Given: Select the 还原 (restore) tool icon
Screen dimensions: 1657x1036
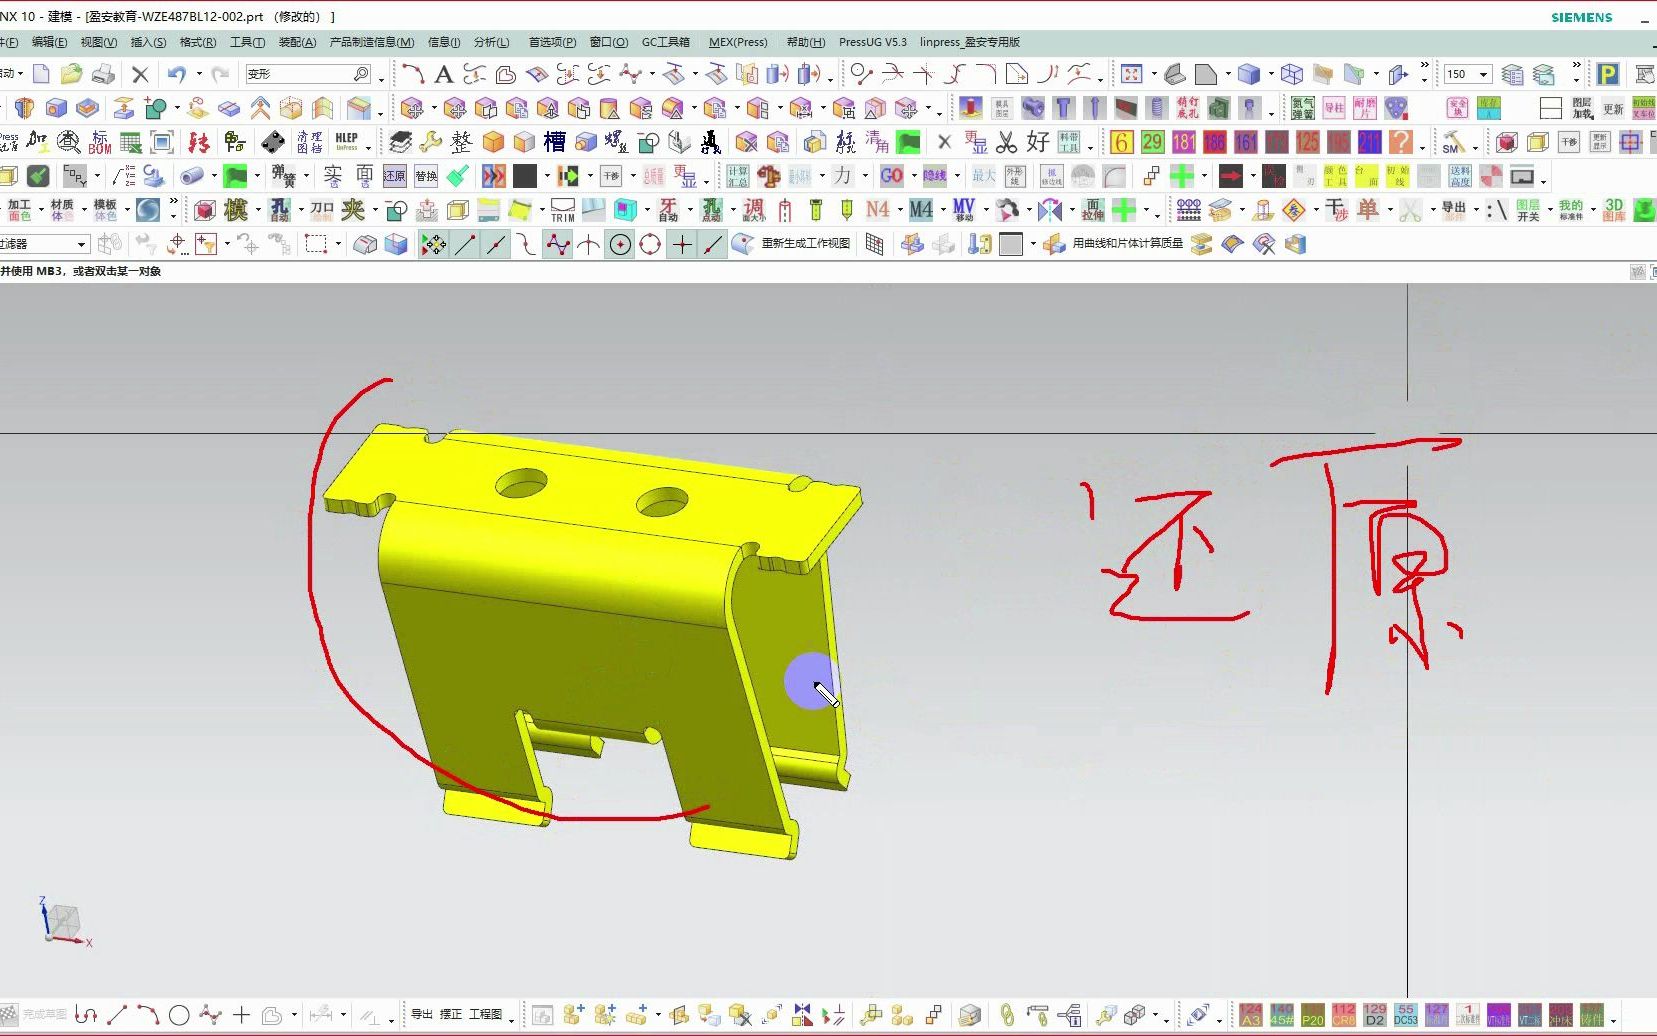Looking at the screenshot, I should (394, 176).
